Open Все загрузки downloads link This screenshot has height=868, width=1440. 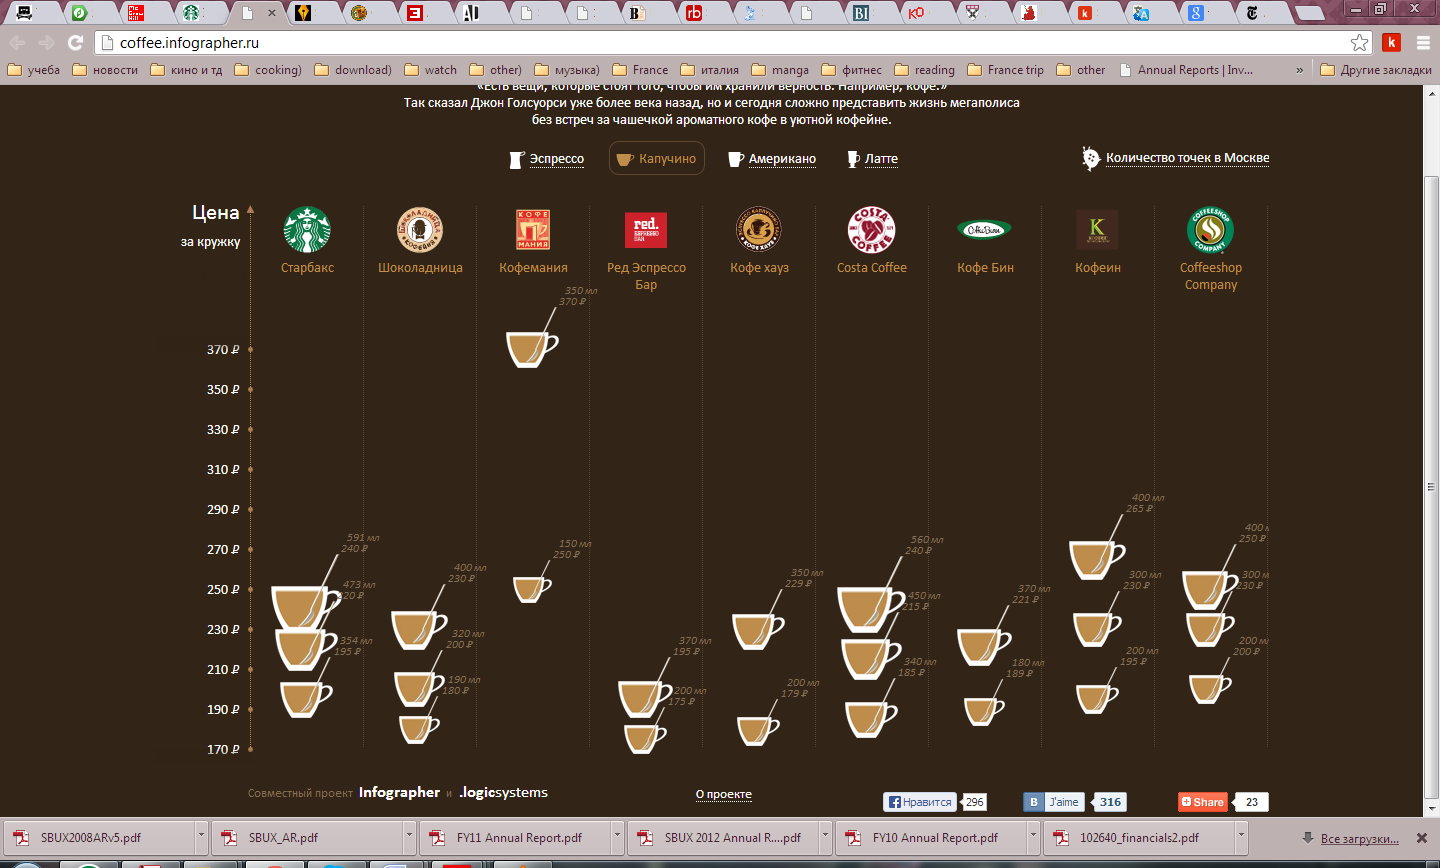pos(1359,838)
